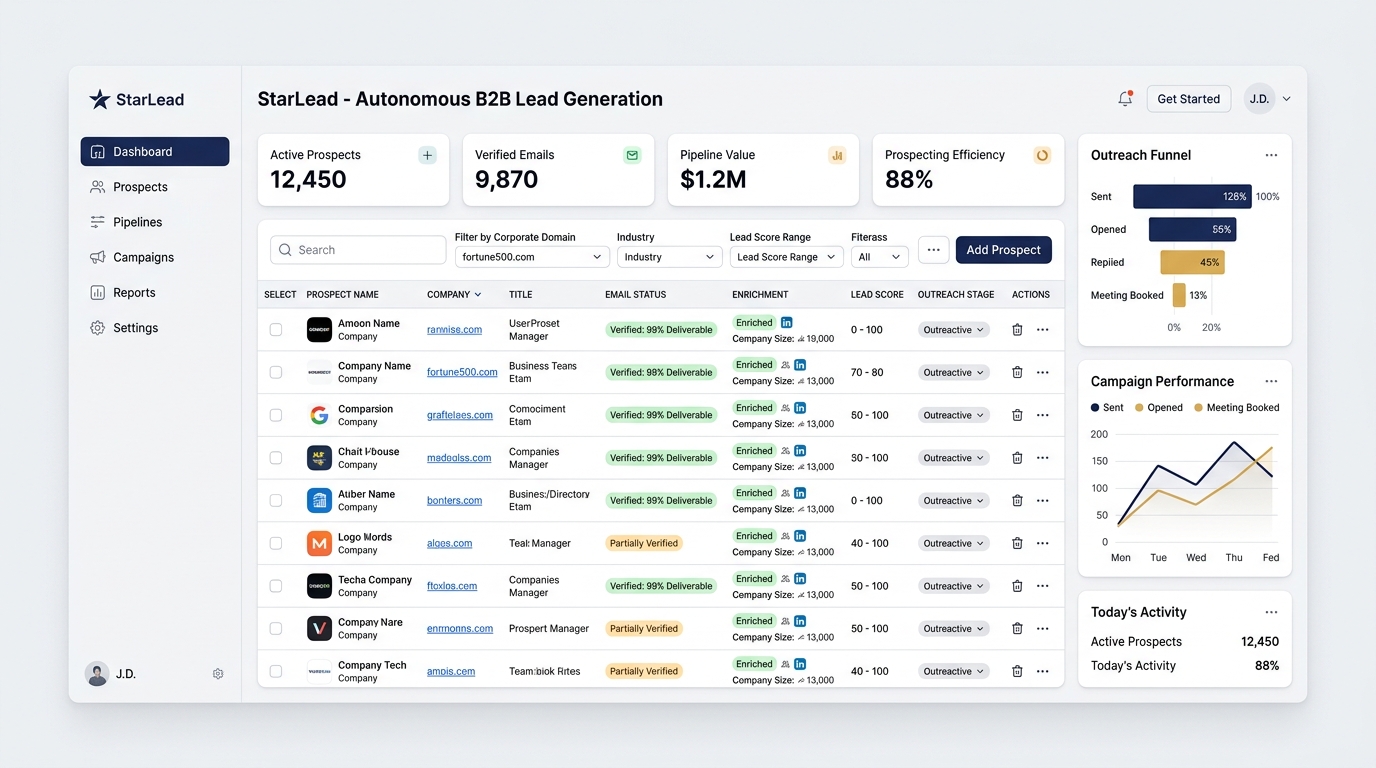Delete the Comparsion prospect row
1376x768 pixels.
1017,415
